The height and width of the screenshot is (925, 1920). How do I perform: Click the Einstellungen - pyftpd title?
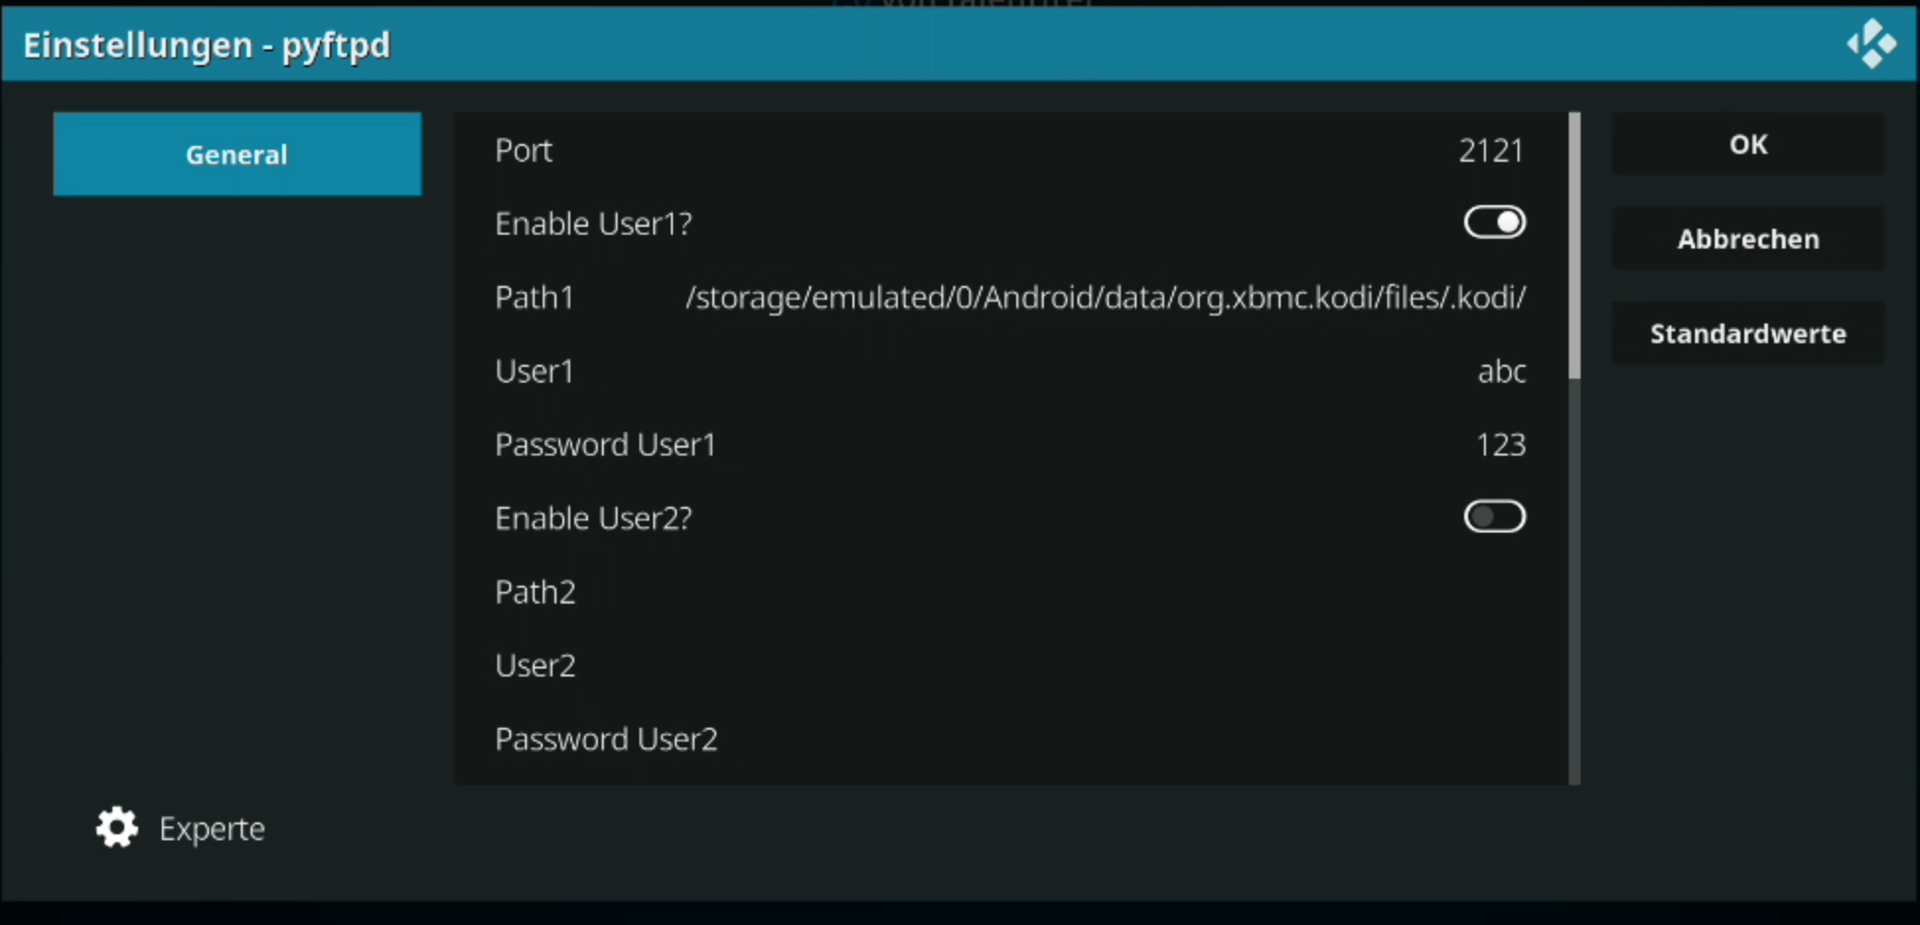[206, 45]
